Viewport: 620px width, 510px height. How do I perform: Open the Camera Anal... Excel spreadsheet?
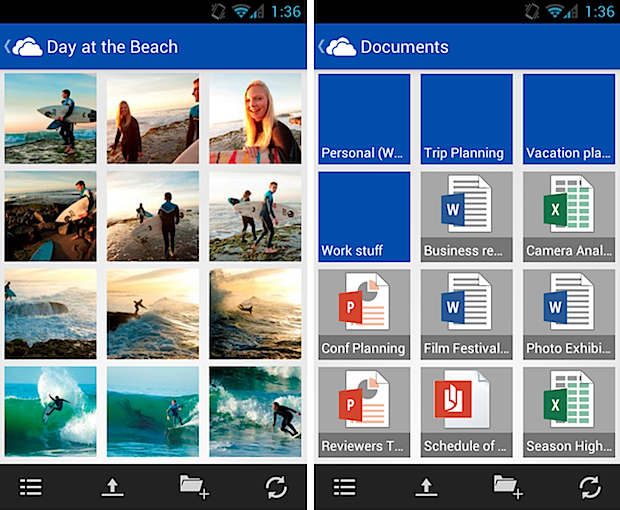click(x=568, y=216)
